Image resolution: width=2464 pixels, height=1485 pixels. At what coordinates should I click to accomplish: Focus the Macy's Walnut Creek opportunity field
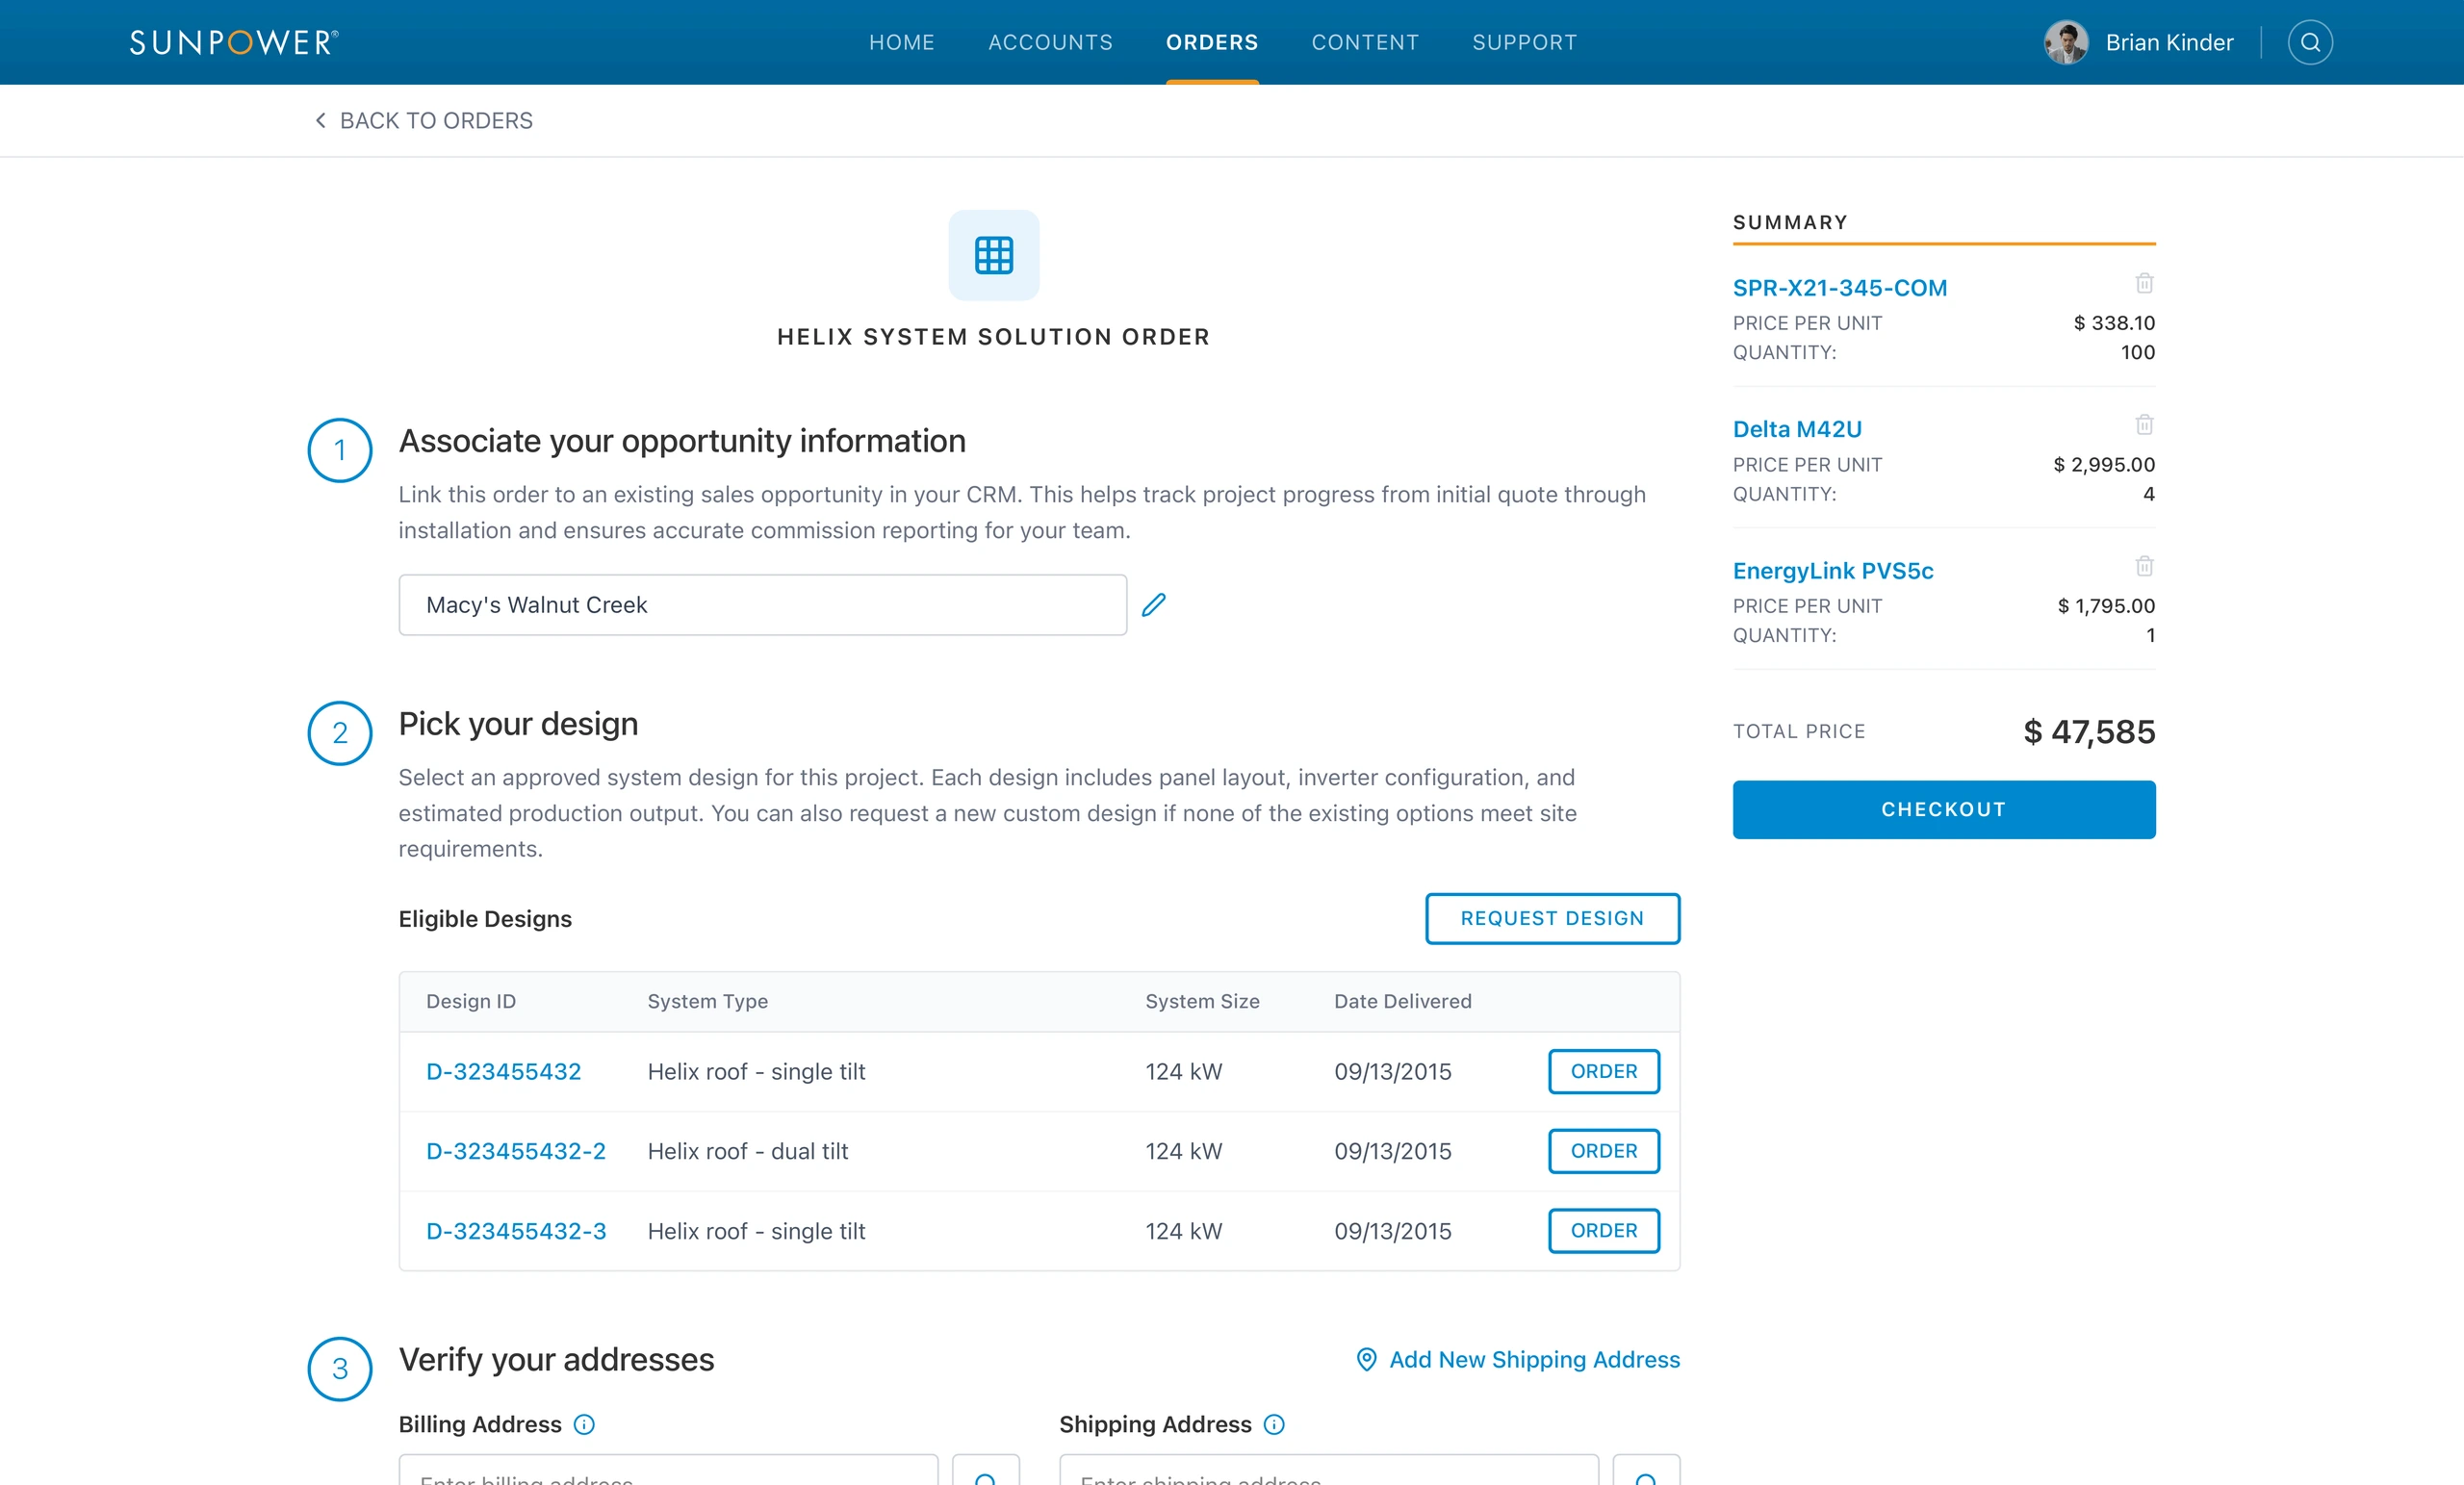pos(763,605)
